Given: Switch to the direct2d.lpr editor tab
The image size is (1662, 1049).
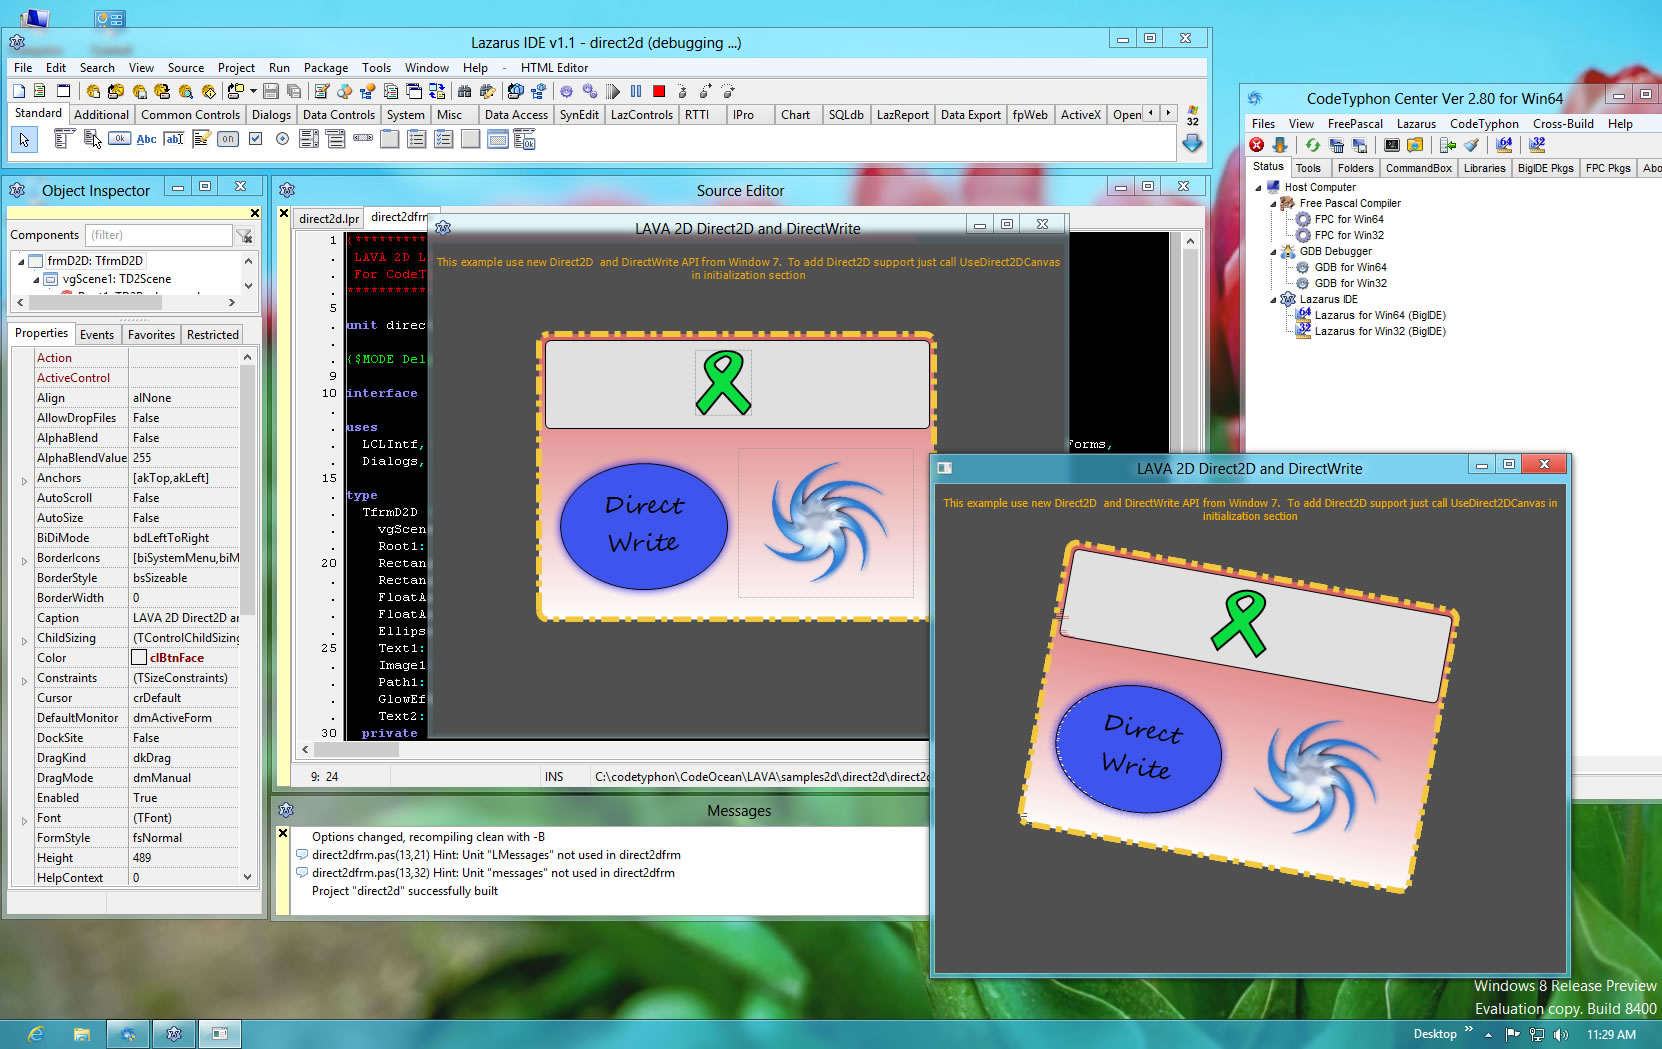Looking at the screenshot, I should click(x=328, y=218).
